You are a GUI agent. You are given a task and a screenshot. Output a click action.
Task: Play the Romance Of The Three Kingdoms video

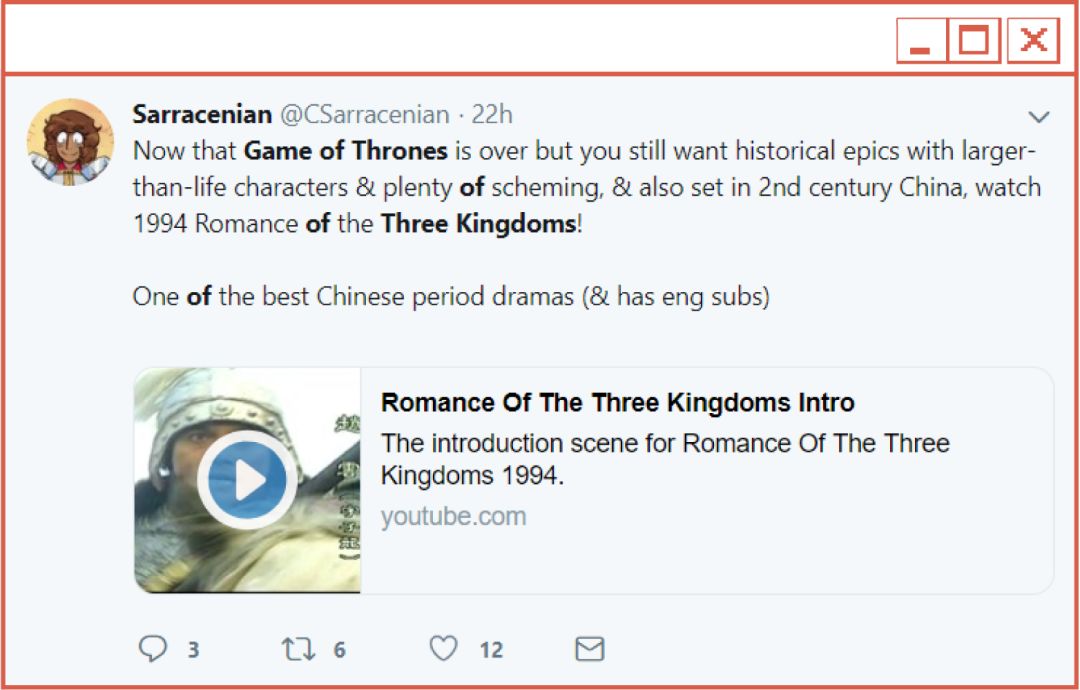click(246, 478)
